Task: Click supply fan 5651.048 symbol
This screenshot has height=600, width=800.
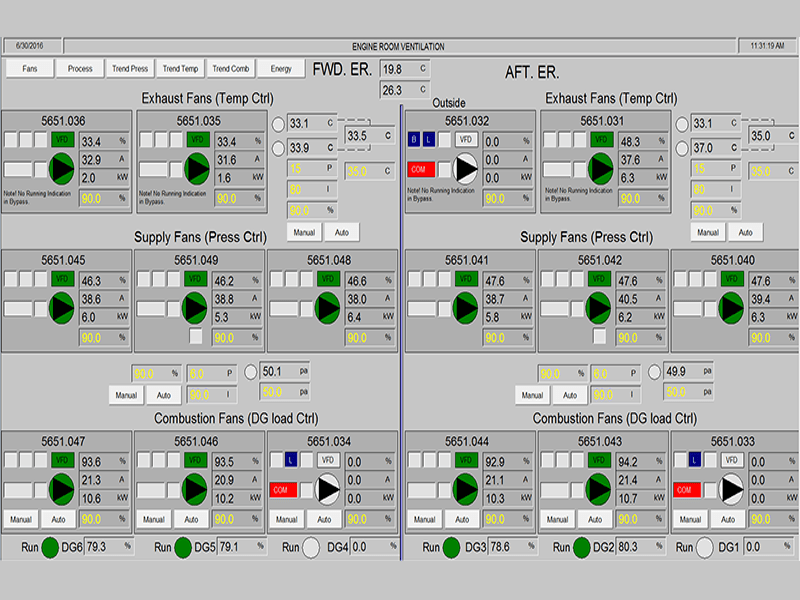Action: point(328,308)
